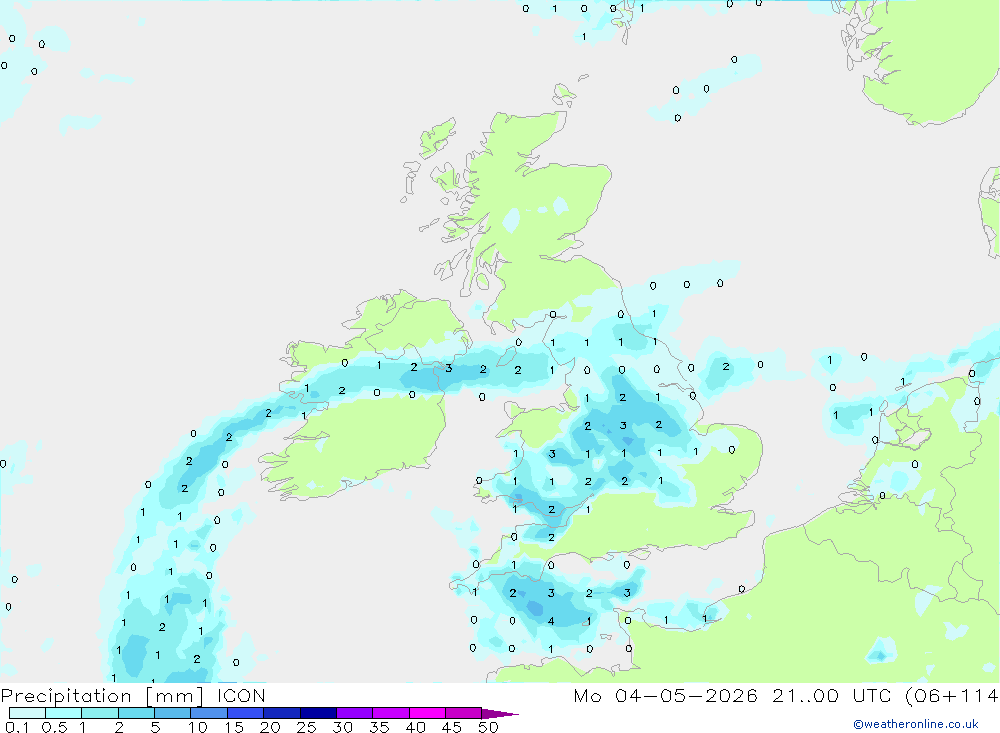The height and width of the screenshot is (733, 1000).
Task: Open the weatheronline.co.uk watermark link
Action: [915, 724]
